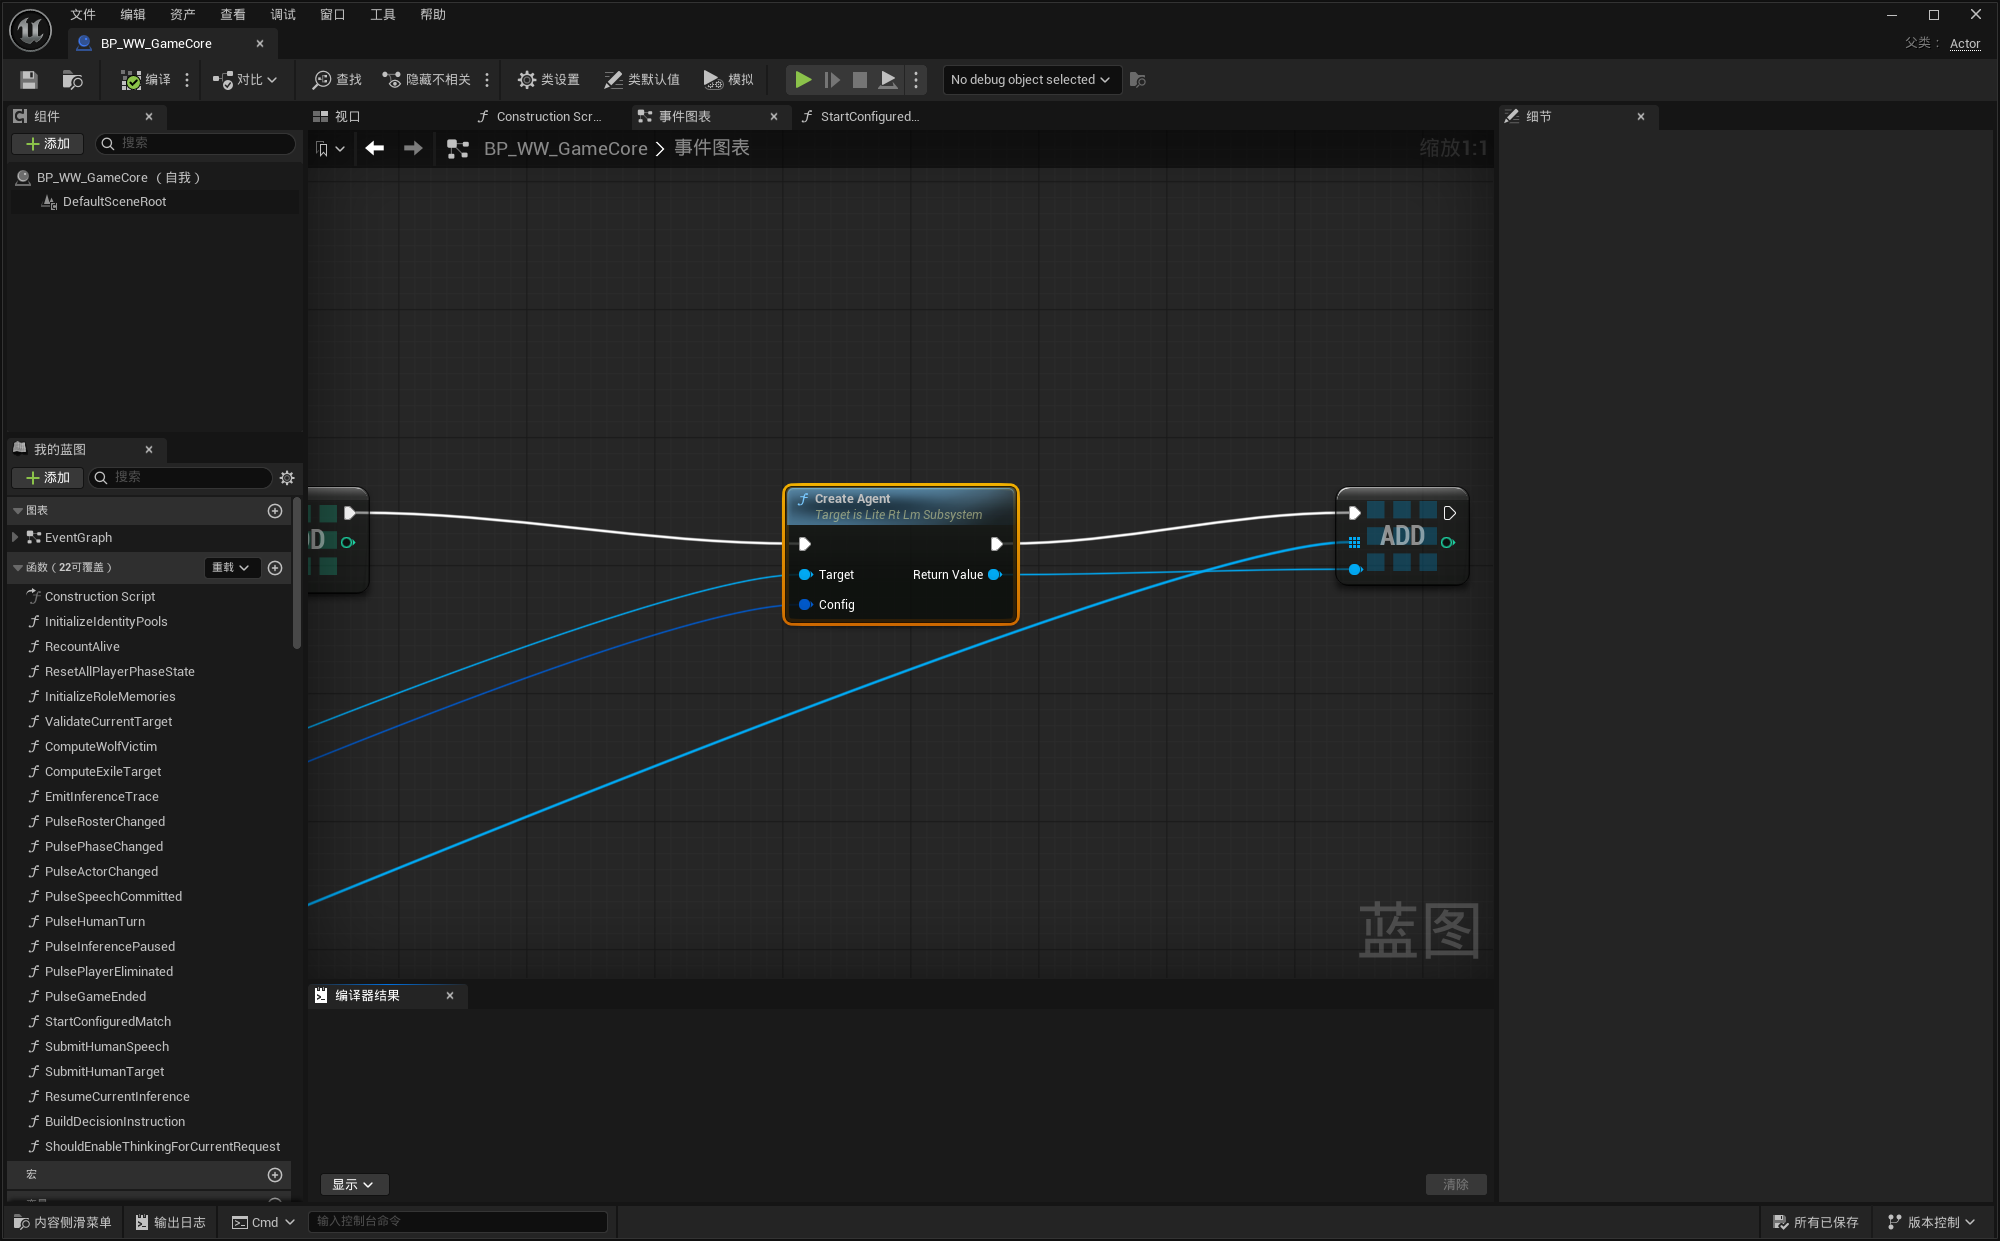This screenshot has height=1241, width=2000.
Task: Add new graph with plus icon
Action: click(275, 511)
